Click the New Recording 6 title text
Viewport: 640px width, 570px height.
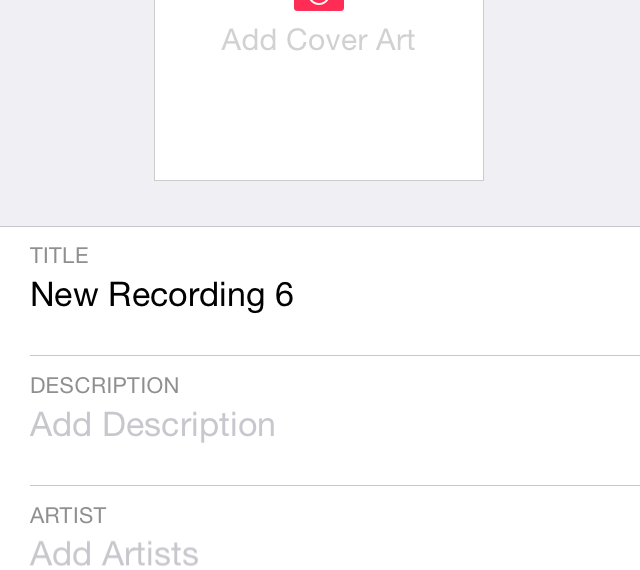[x=161, y=295]
